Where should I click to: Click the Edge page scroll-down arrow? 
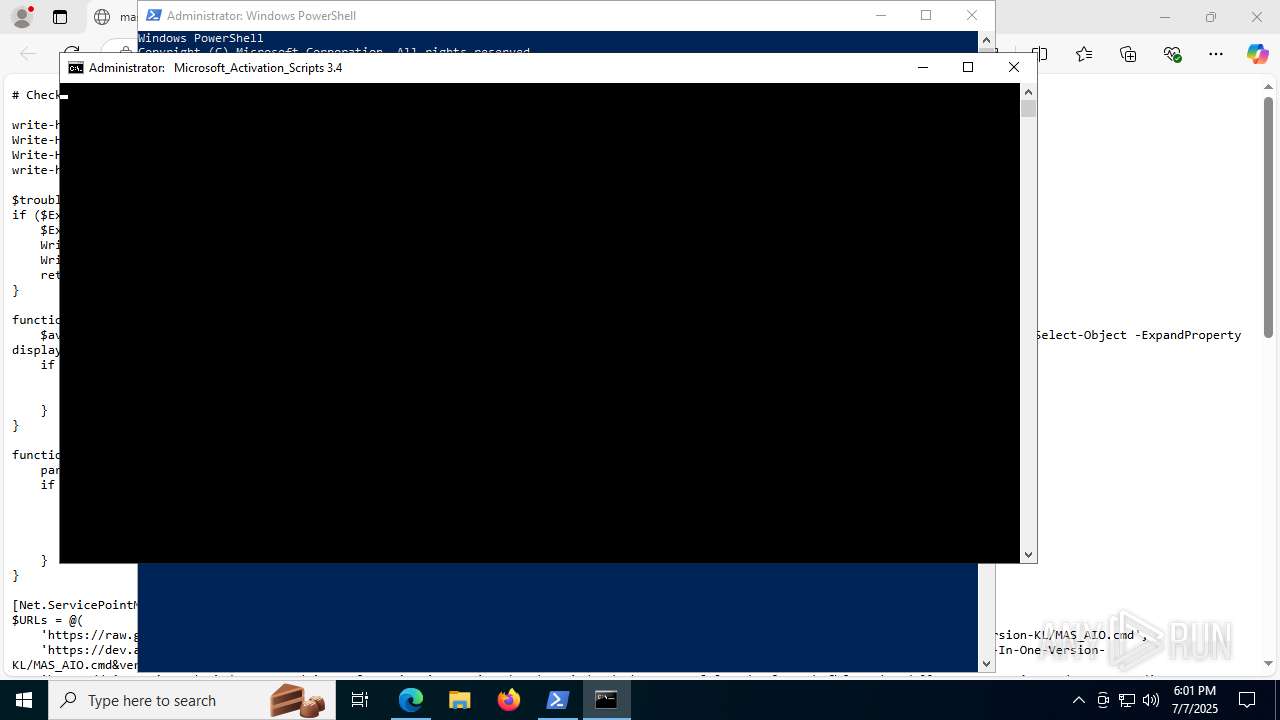(x=1268, y=663)
